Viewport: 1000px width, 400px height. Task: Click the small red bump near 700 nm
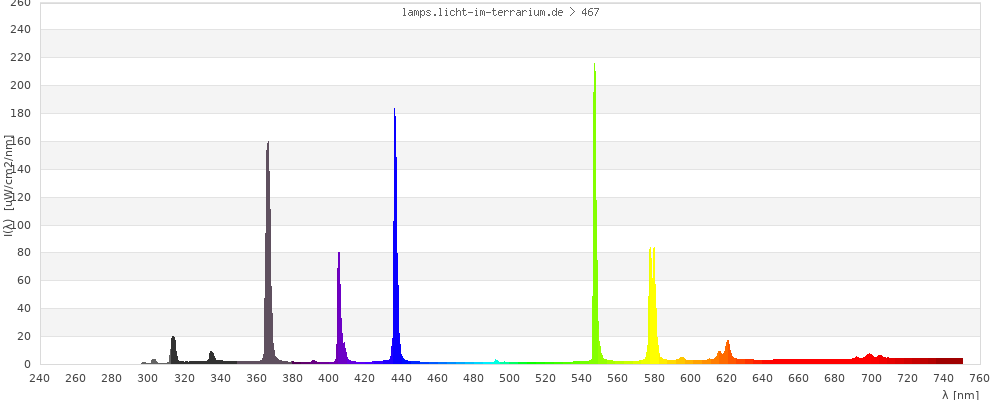click(x=869, y=359)
